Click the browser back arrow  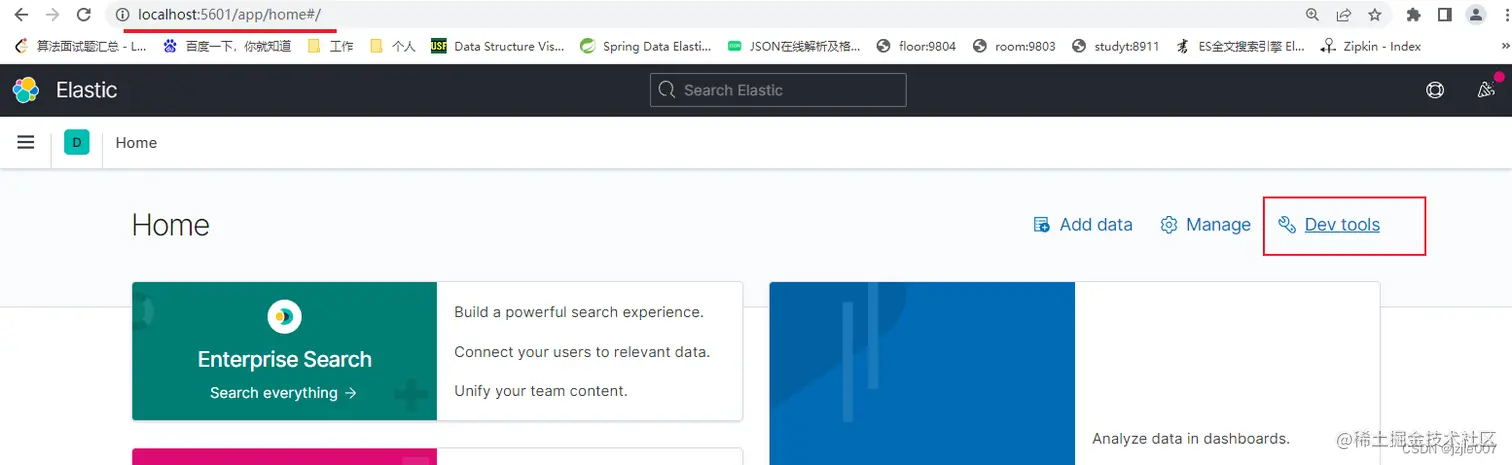21,15
